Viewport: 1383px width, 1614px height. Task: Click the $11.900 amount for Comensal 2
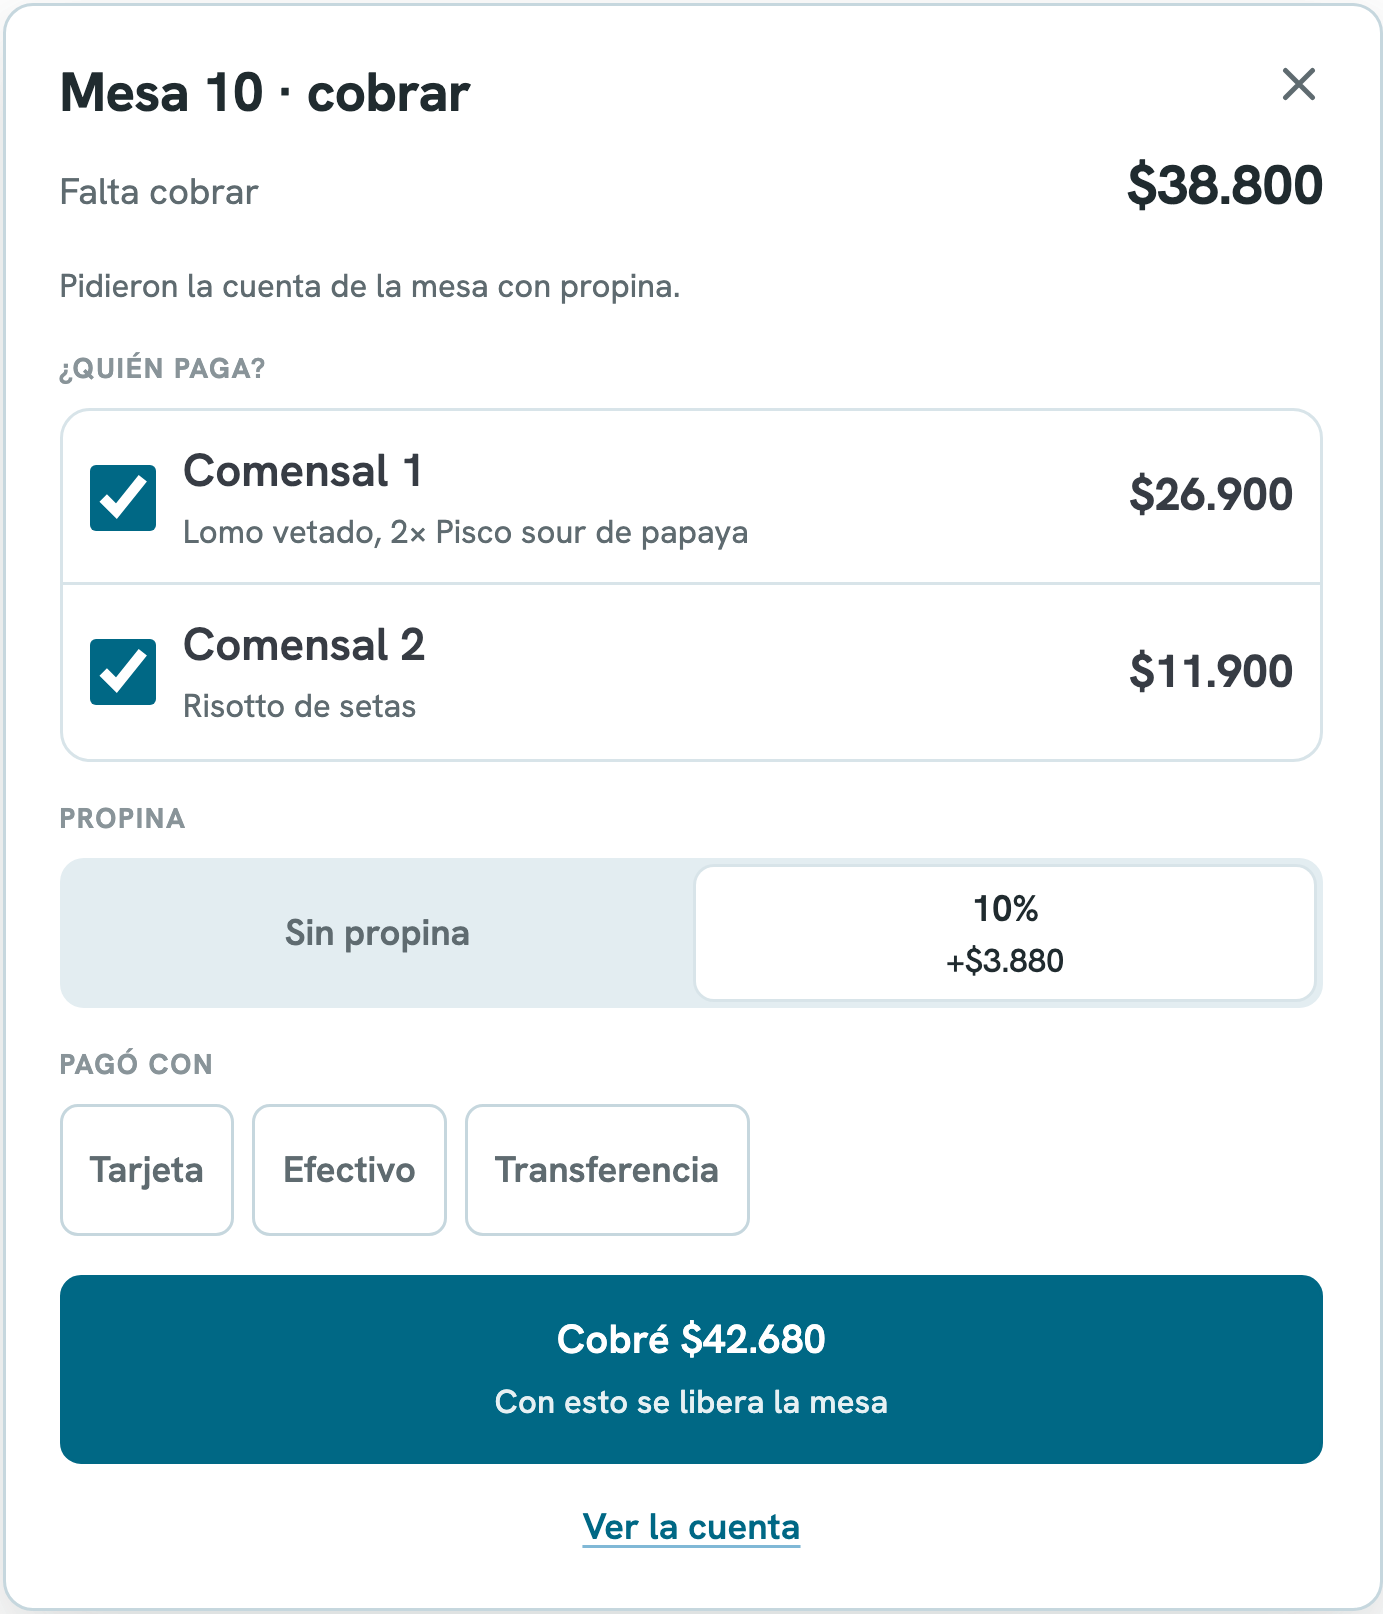(x=1211, y=671)
